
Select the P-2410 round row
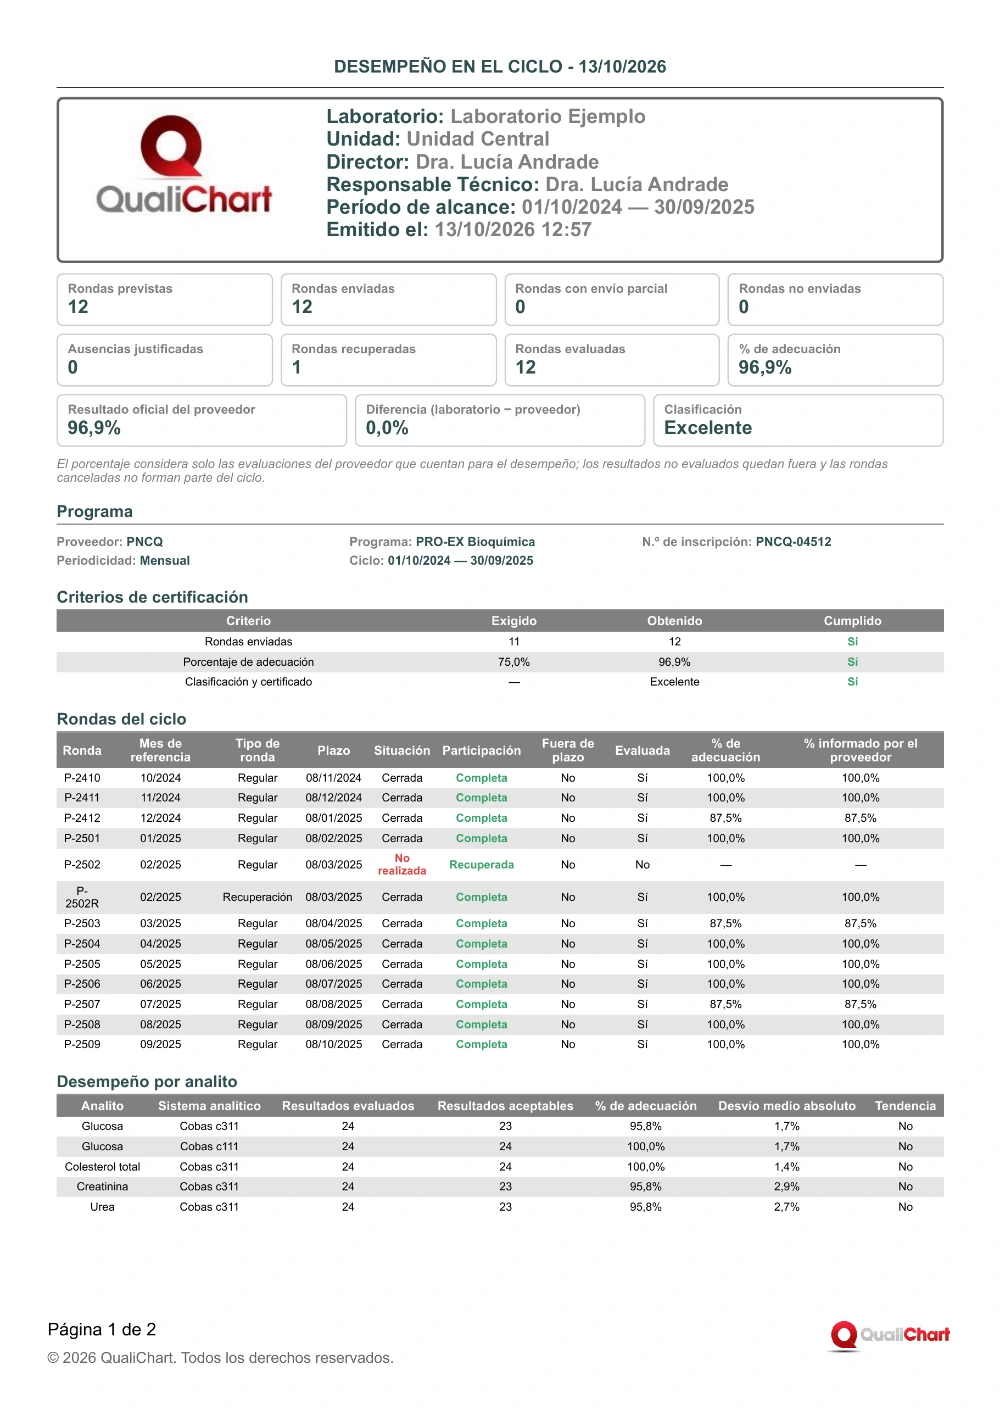pyautogui.click(x=500, y=778)
